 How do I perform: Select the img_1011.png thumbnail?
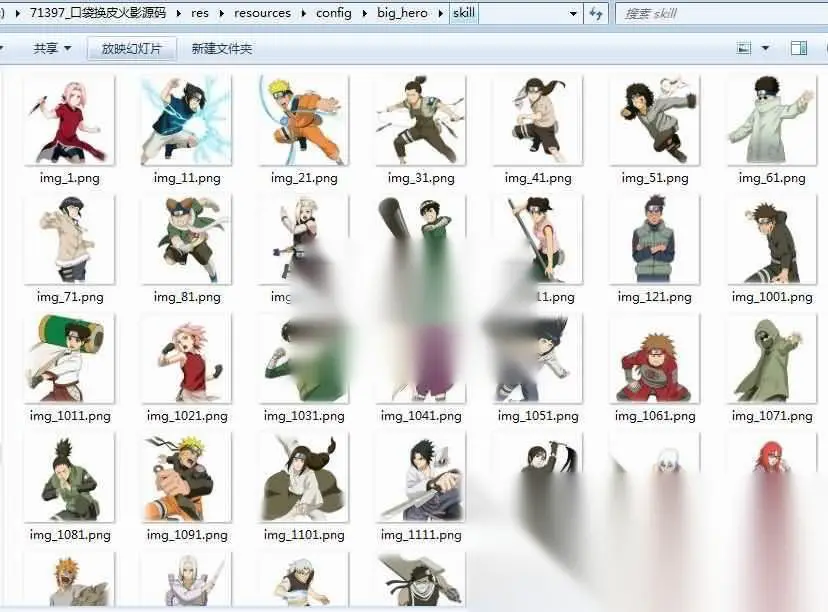pos(69,359)
